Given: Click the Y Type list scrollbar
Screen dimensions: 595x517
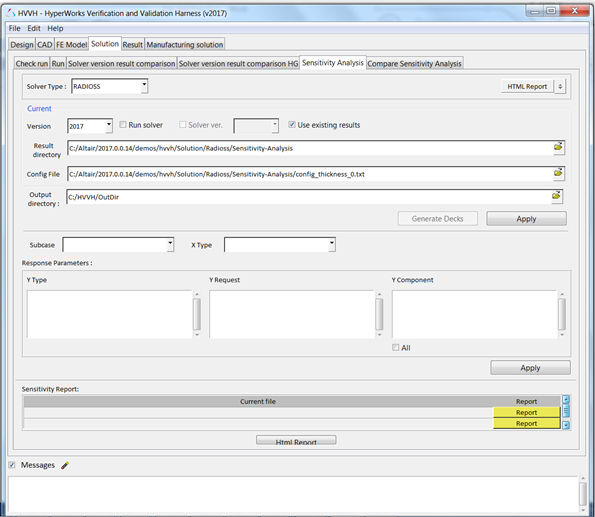Looking at the screenshot, I should point(197,314).
